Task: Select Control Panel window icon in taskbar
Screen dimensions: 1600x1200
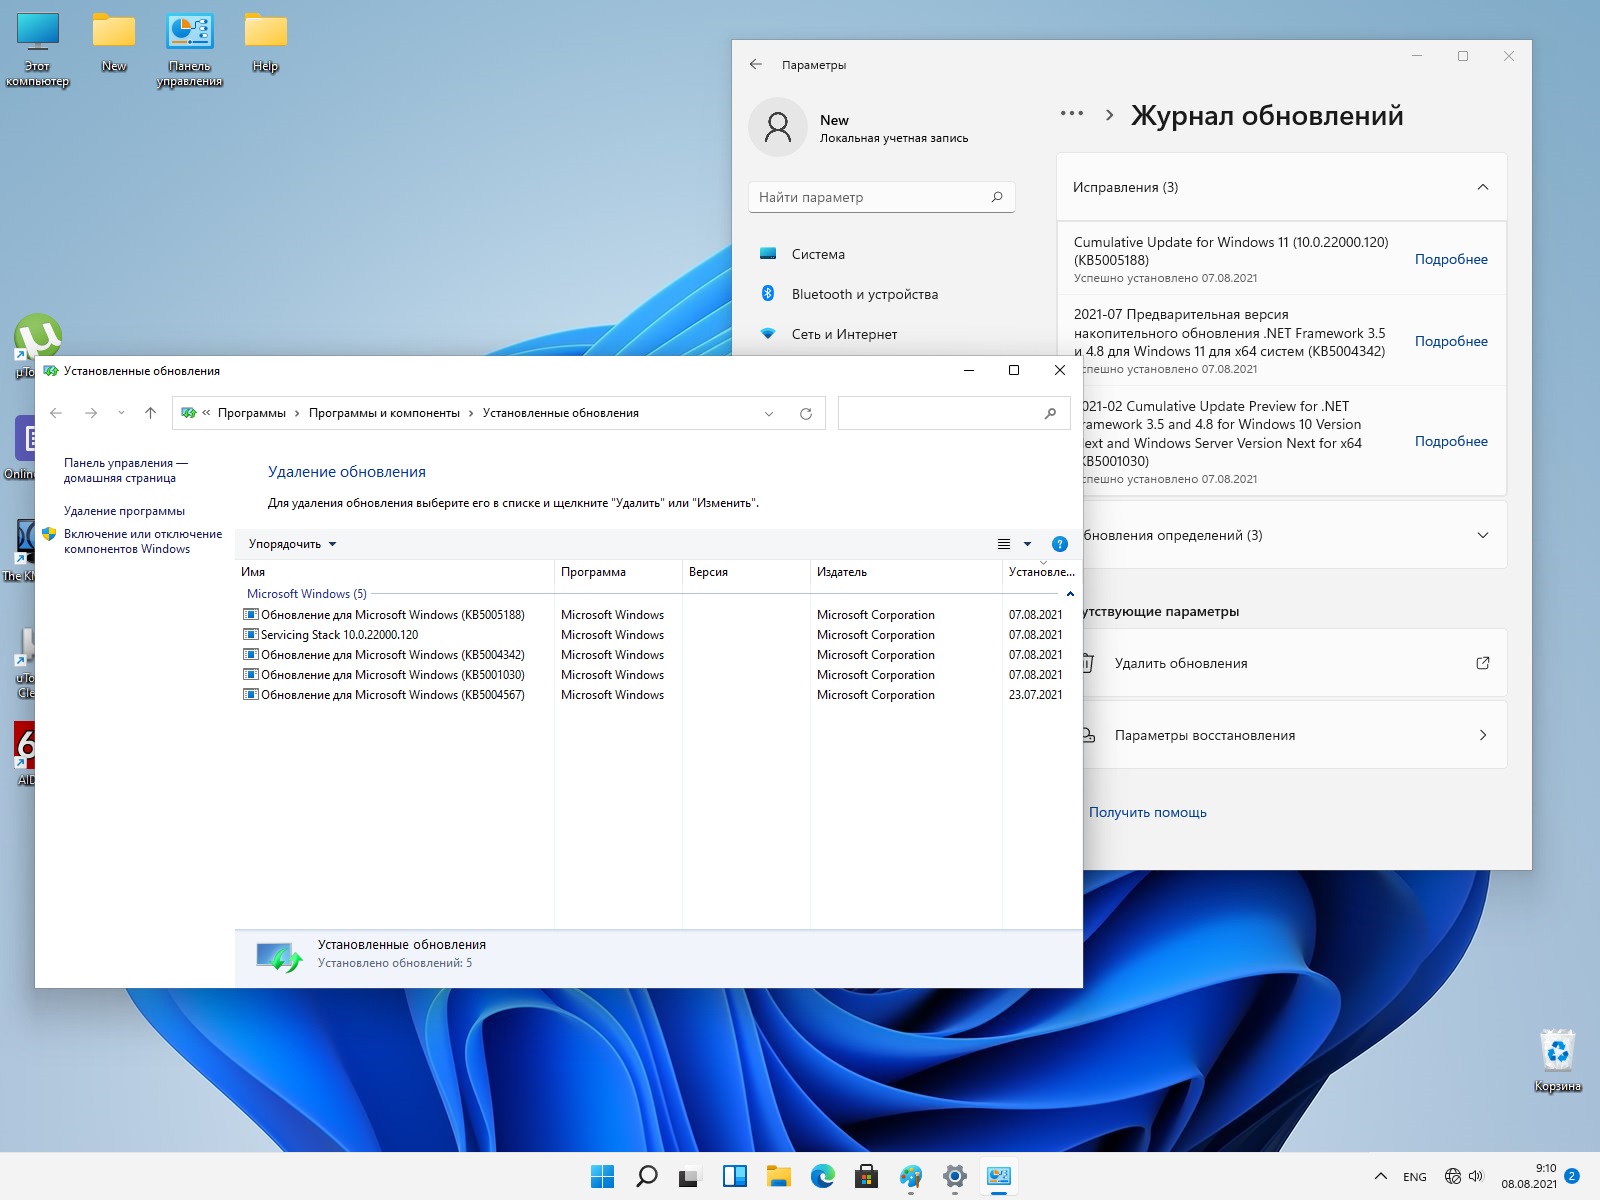Action: pyautogui.click(x=999, y=1176)
